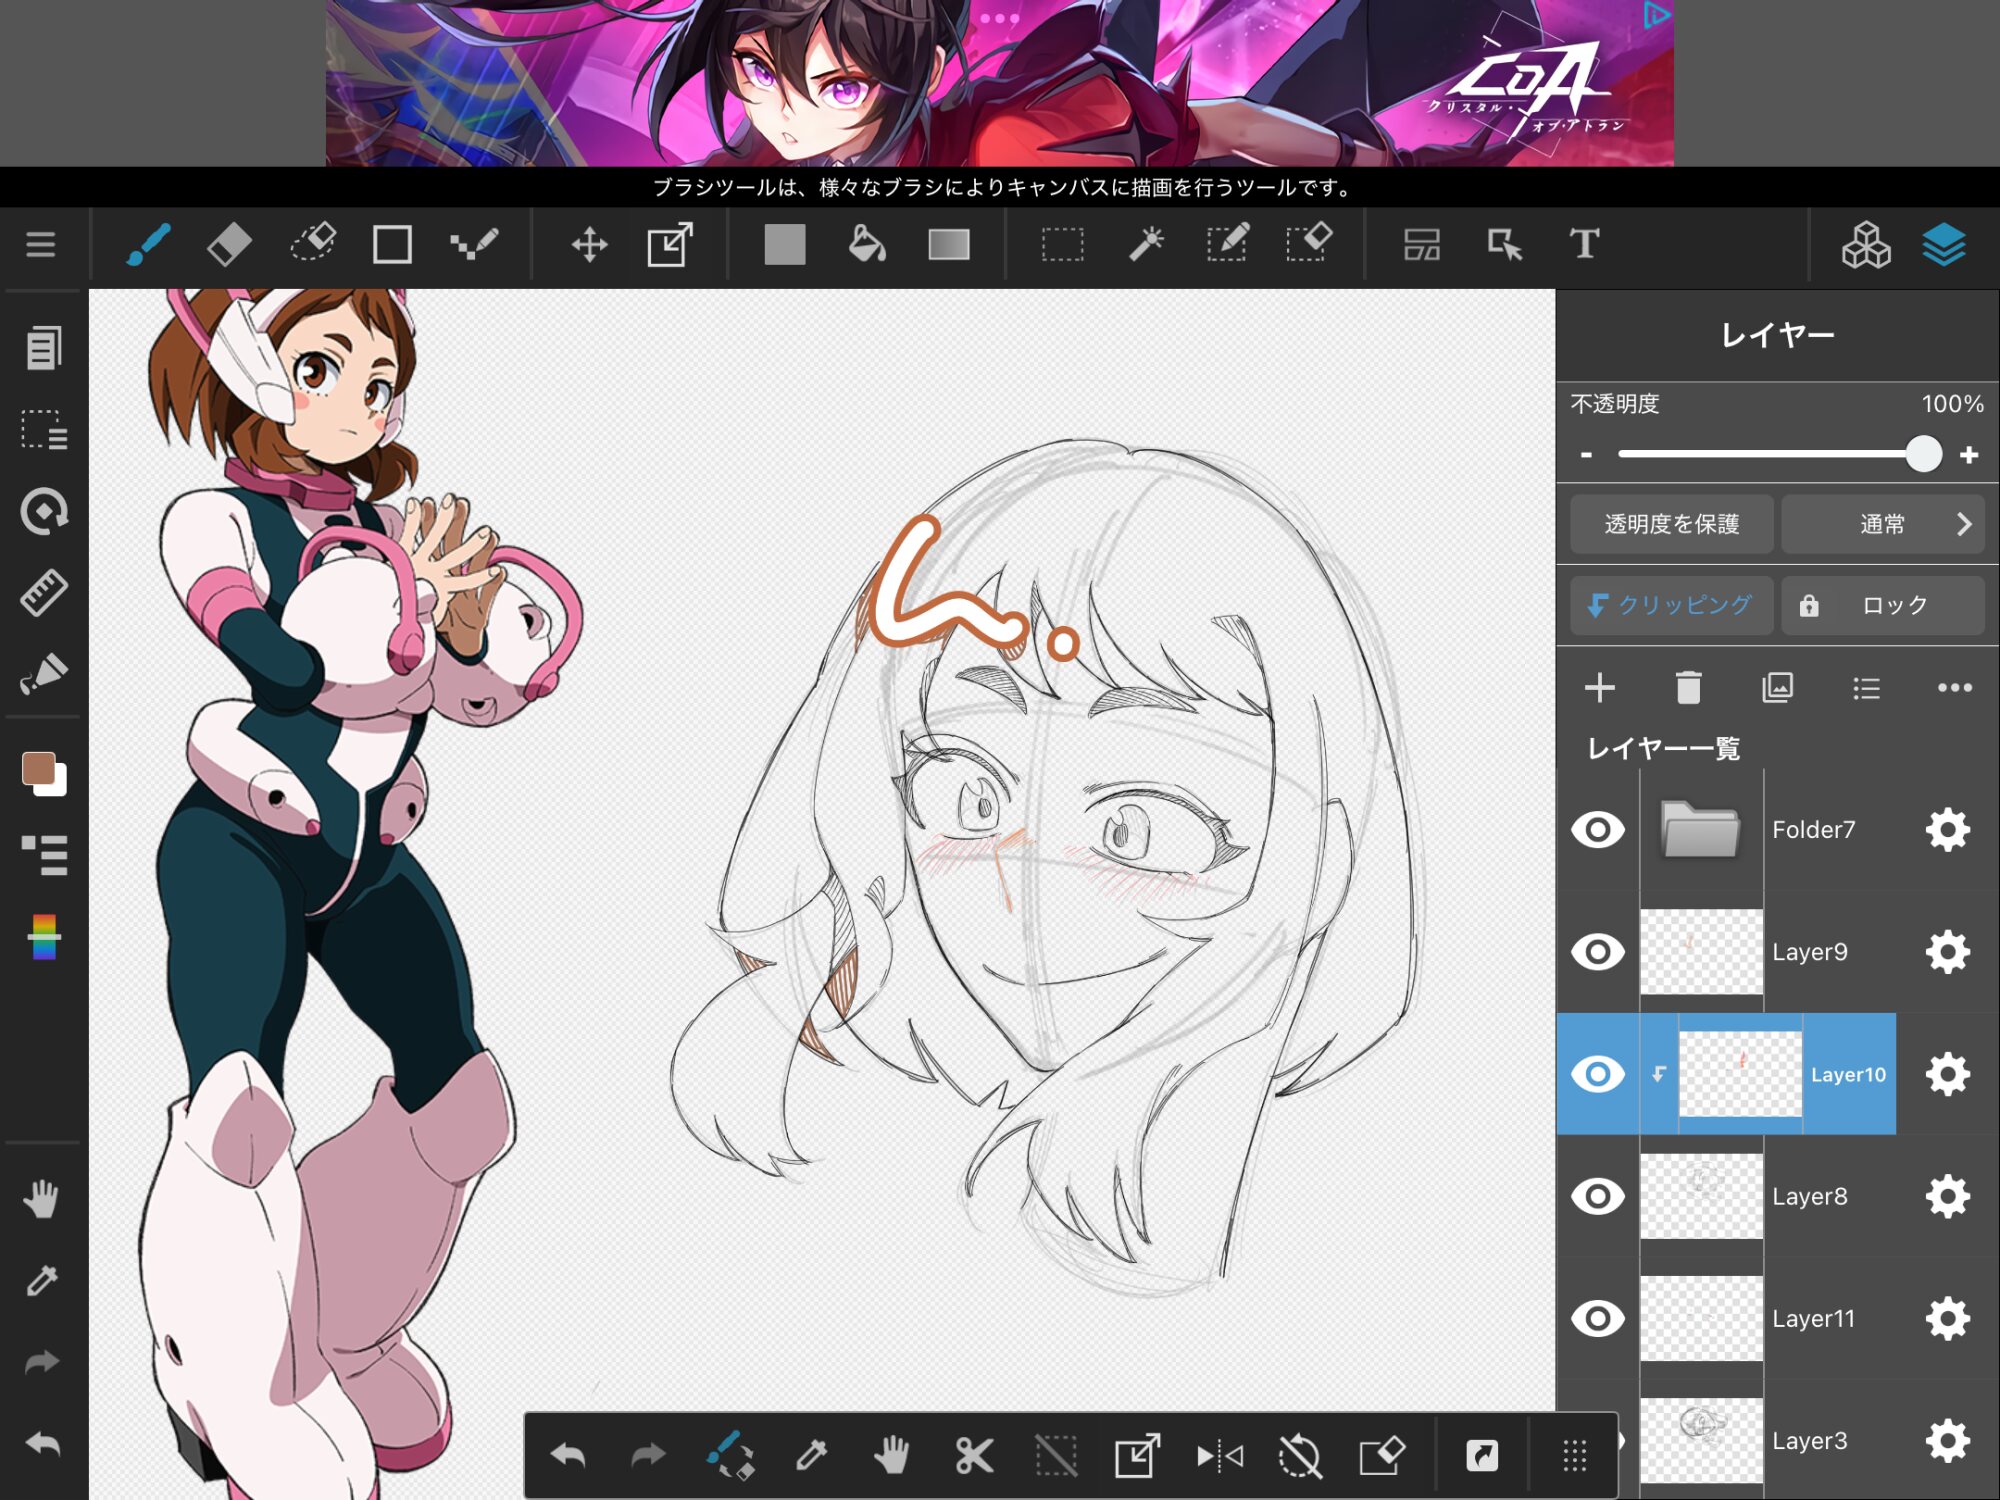Open the flashlight icon in left sidebar

click(x=43, y=674)
